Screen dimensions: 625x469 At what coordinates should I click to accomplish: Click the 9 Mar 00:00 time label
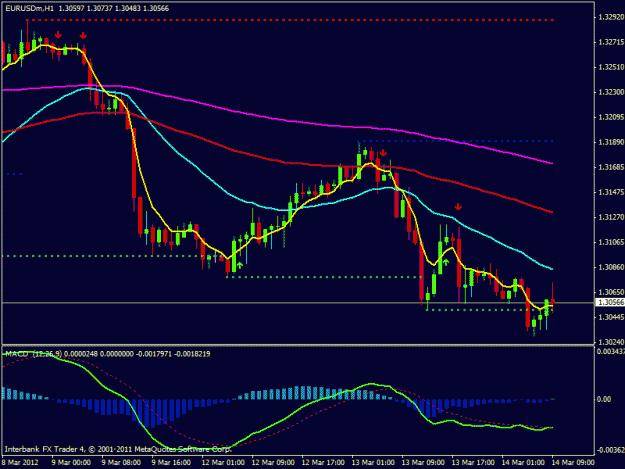pyautogui.click(x=71, y=462)
